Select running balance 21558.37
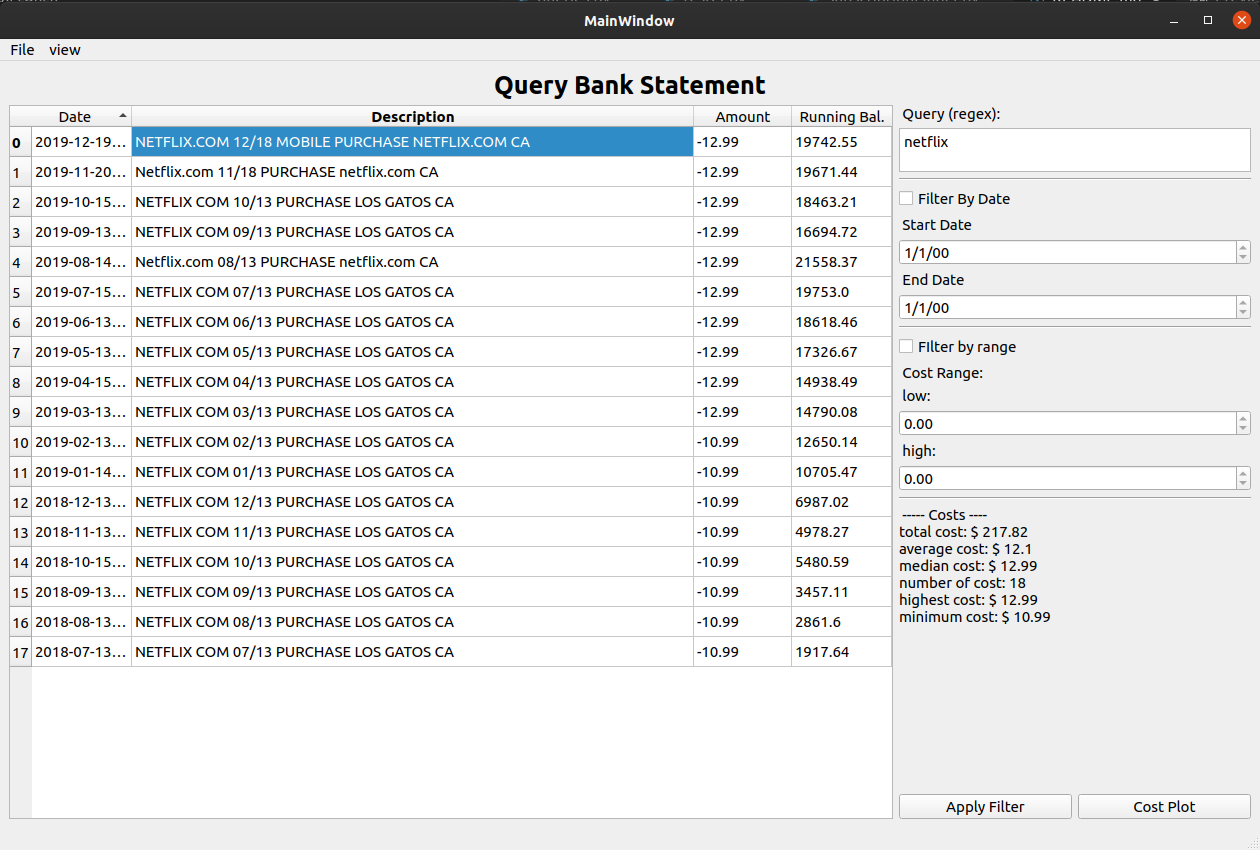 tap(841, 262)
